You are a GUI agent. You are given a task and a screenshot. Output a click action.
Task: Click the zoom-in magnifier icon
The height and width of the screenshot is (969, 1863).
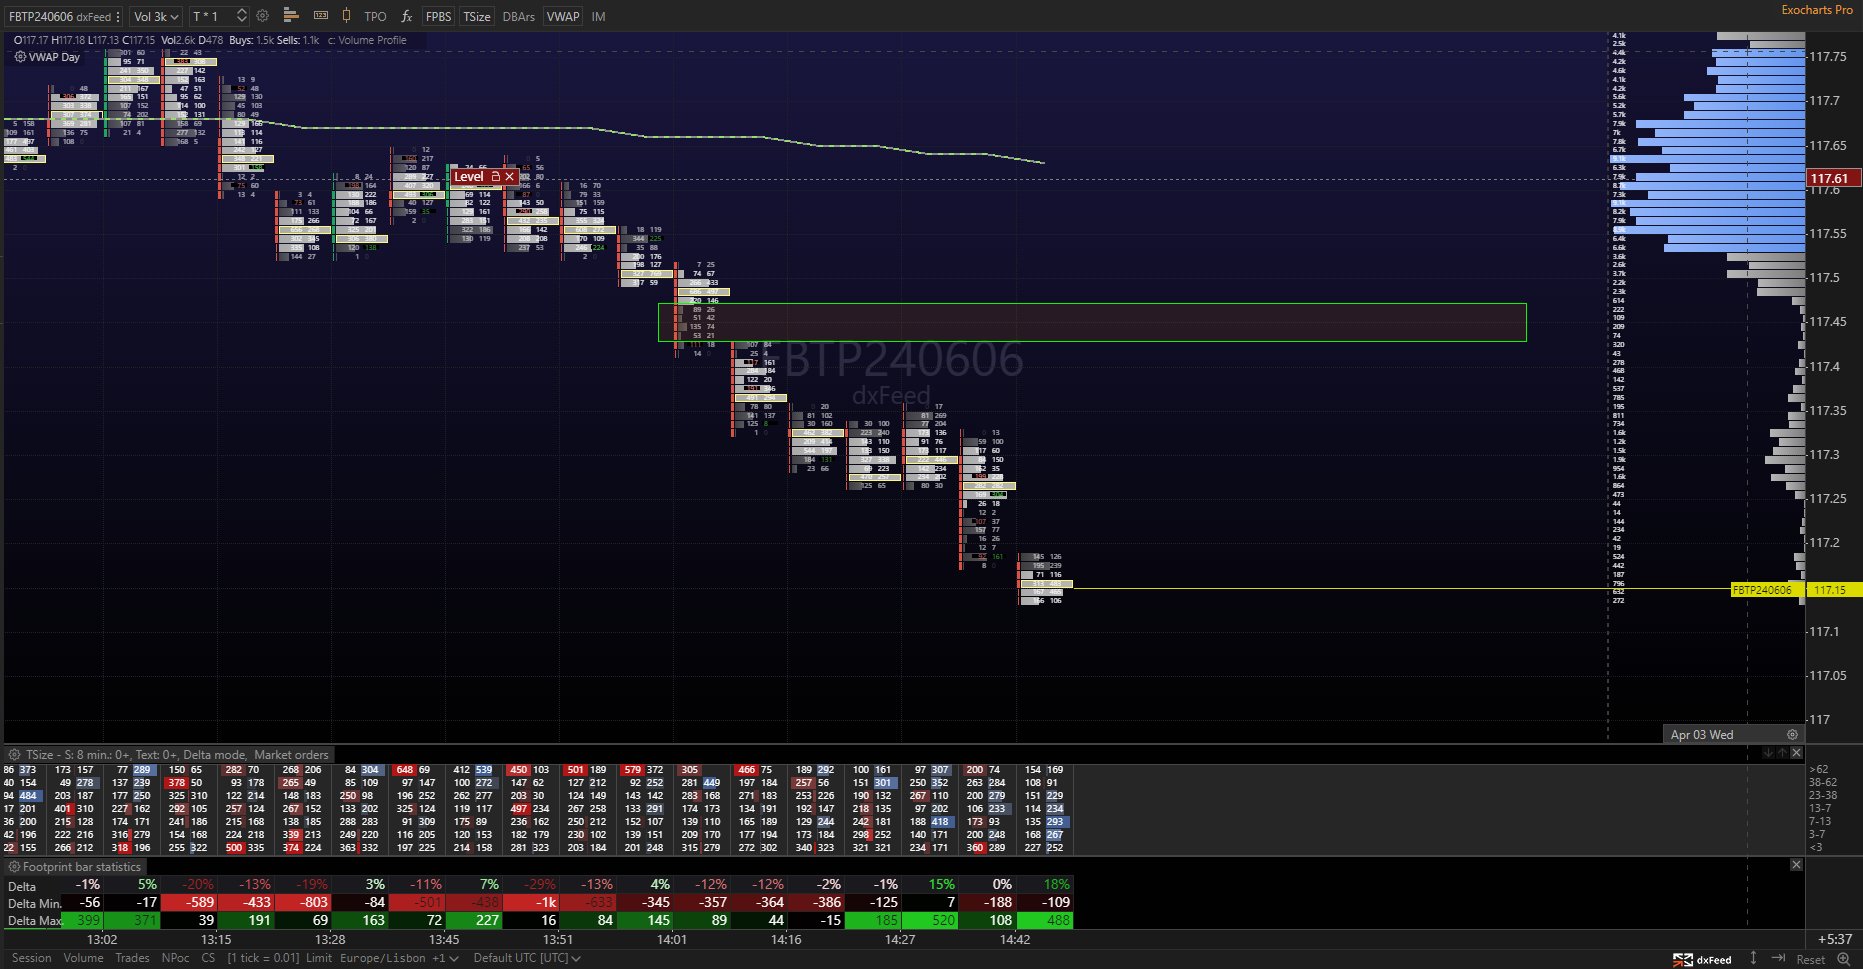[x=1843, y=959]
